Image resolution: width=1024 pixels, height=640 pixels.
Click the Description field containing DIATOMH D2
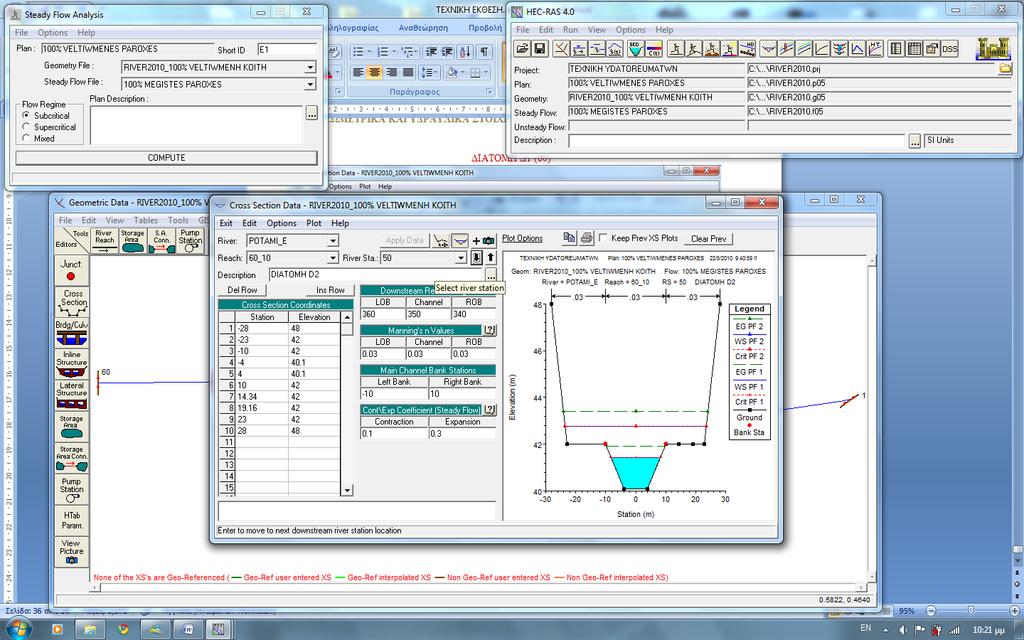point(376,275)
